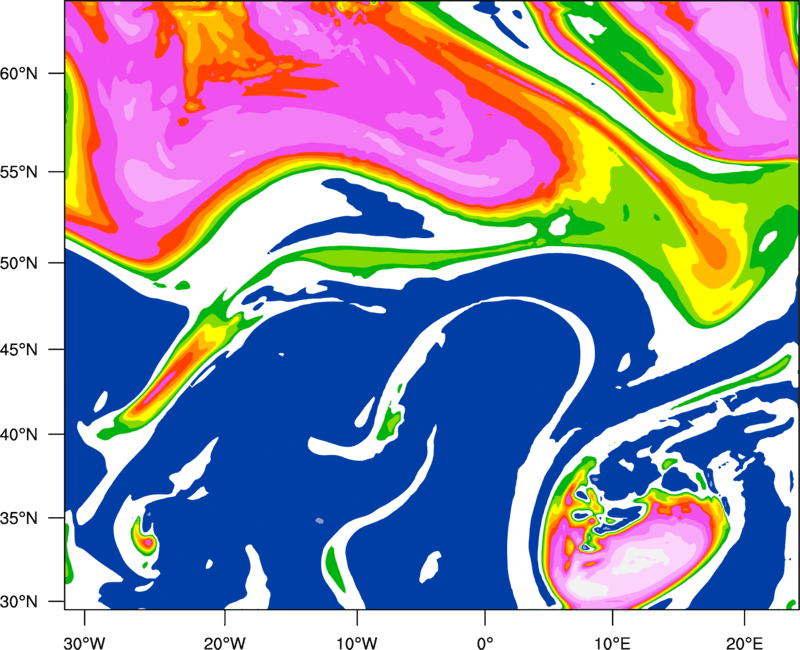Click the 10°E longitude label
This screenshot has width=800, height=650.
[612, 643]
